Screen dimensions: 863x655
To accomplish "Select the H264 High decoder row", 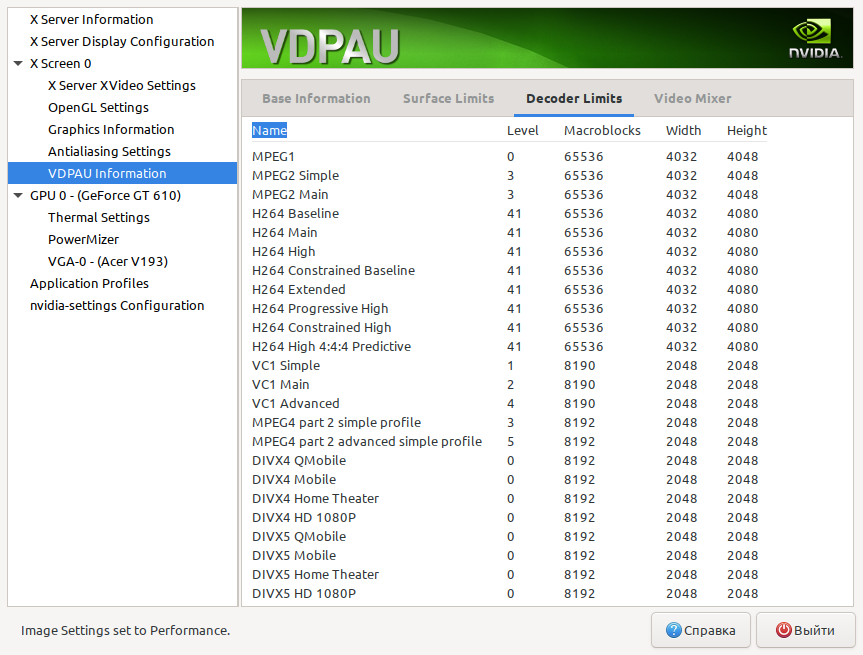I will (509, 252).
